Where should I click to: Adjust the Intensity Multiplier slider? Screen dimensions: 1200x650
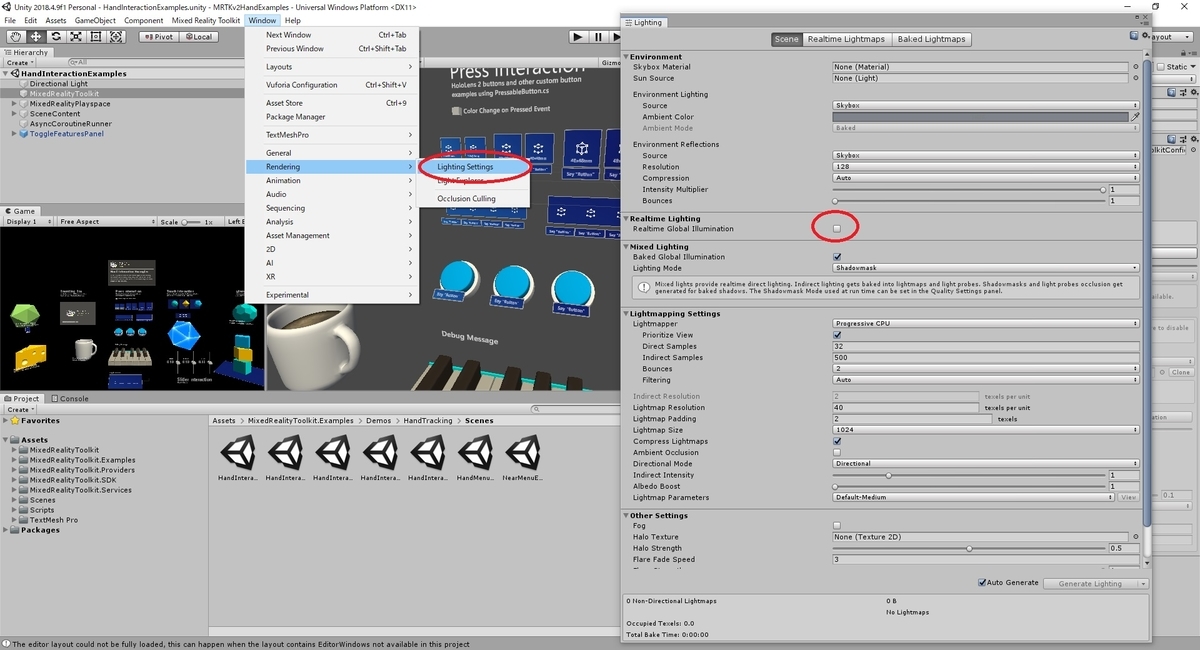click(967, 189)
